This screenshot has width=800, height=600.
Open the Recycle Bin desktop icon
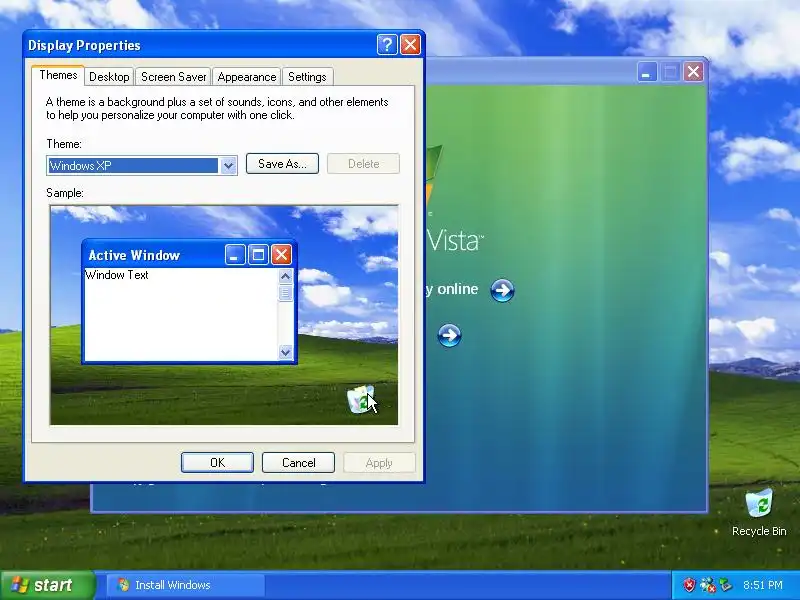pos(759,512)
